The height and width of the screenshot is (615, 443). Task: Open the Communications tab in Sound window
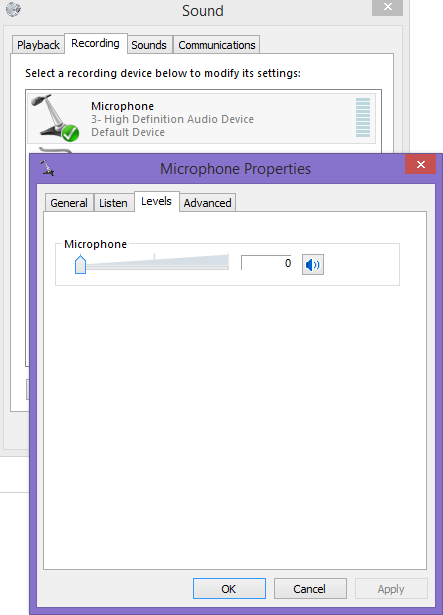(217, 45)
